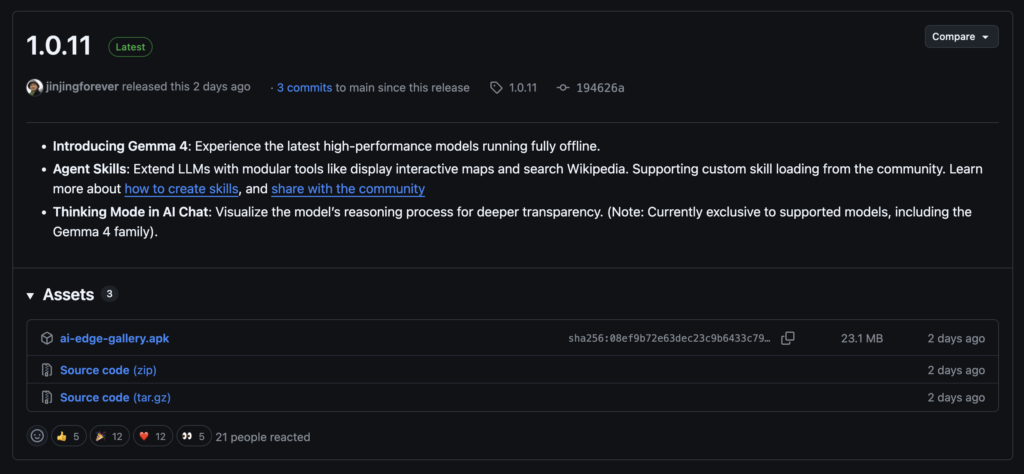The image size is (1024, 474).
Task: View the 3 commits since this release
Action: pyautogui.click(x=304, y=88)
